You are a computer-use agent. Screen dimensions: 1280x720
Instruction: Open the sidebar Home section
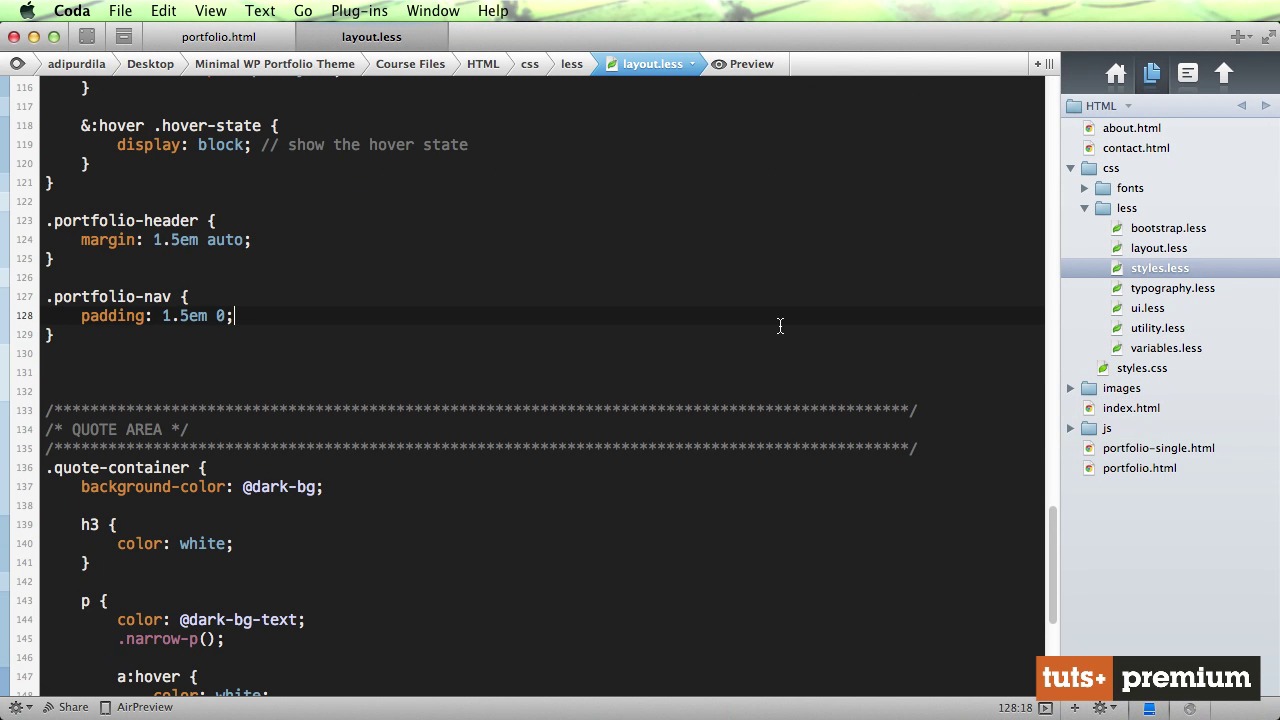1116,74
